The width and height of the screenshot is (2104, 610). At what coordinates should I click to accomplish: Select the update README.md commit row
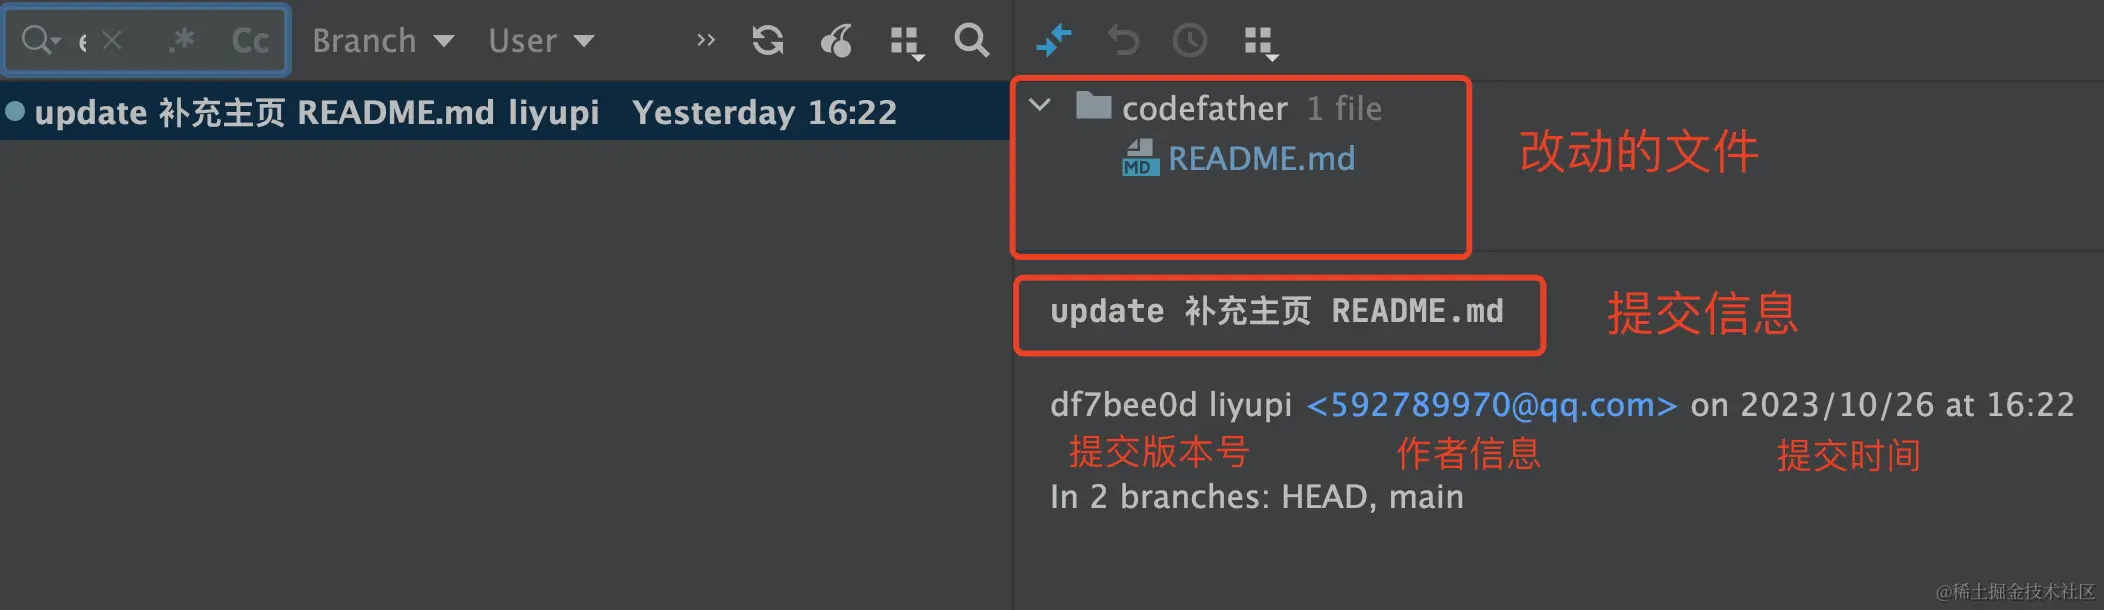coord(505,112)
